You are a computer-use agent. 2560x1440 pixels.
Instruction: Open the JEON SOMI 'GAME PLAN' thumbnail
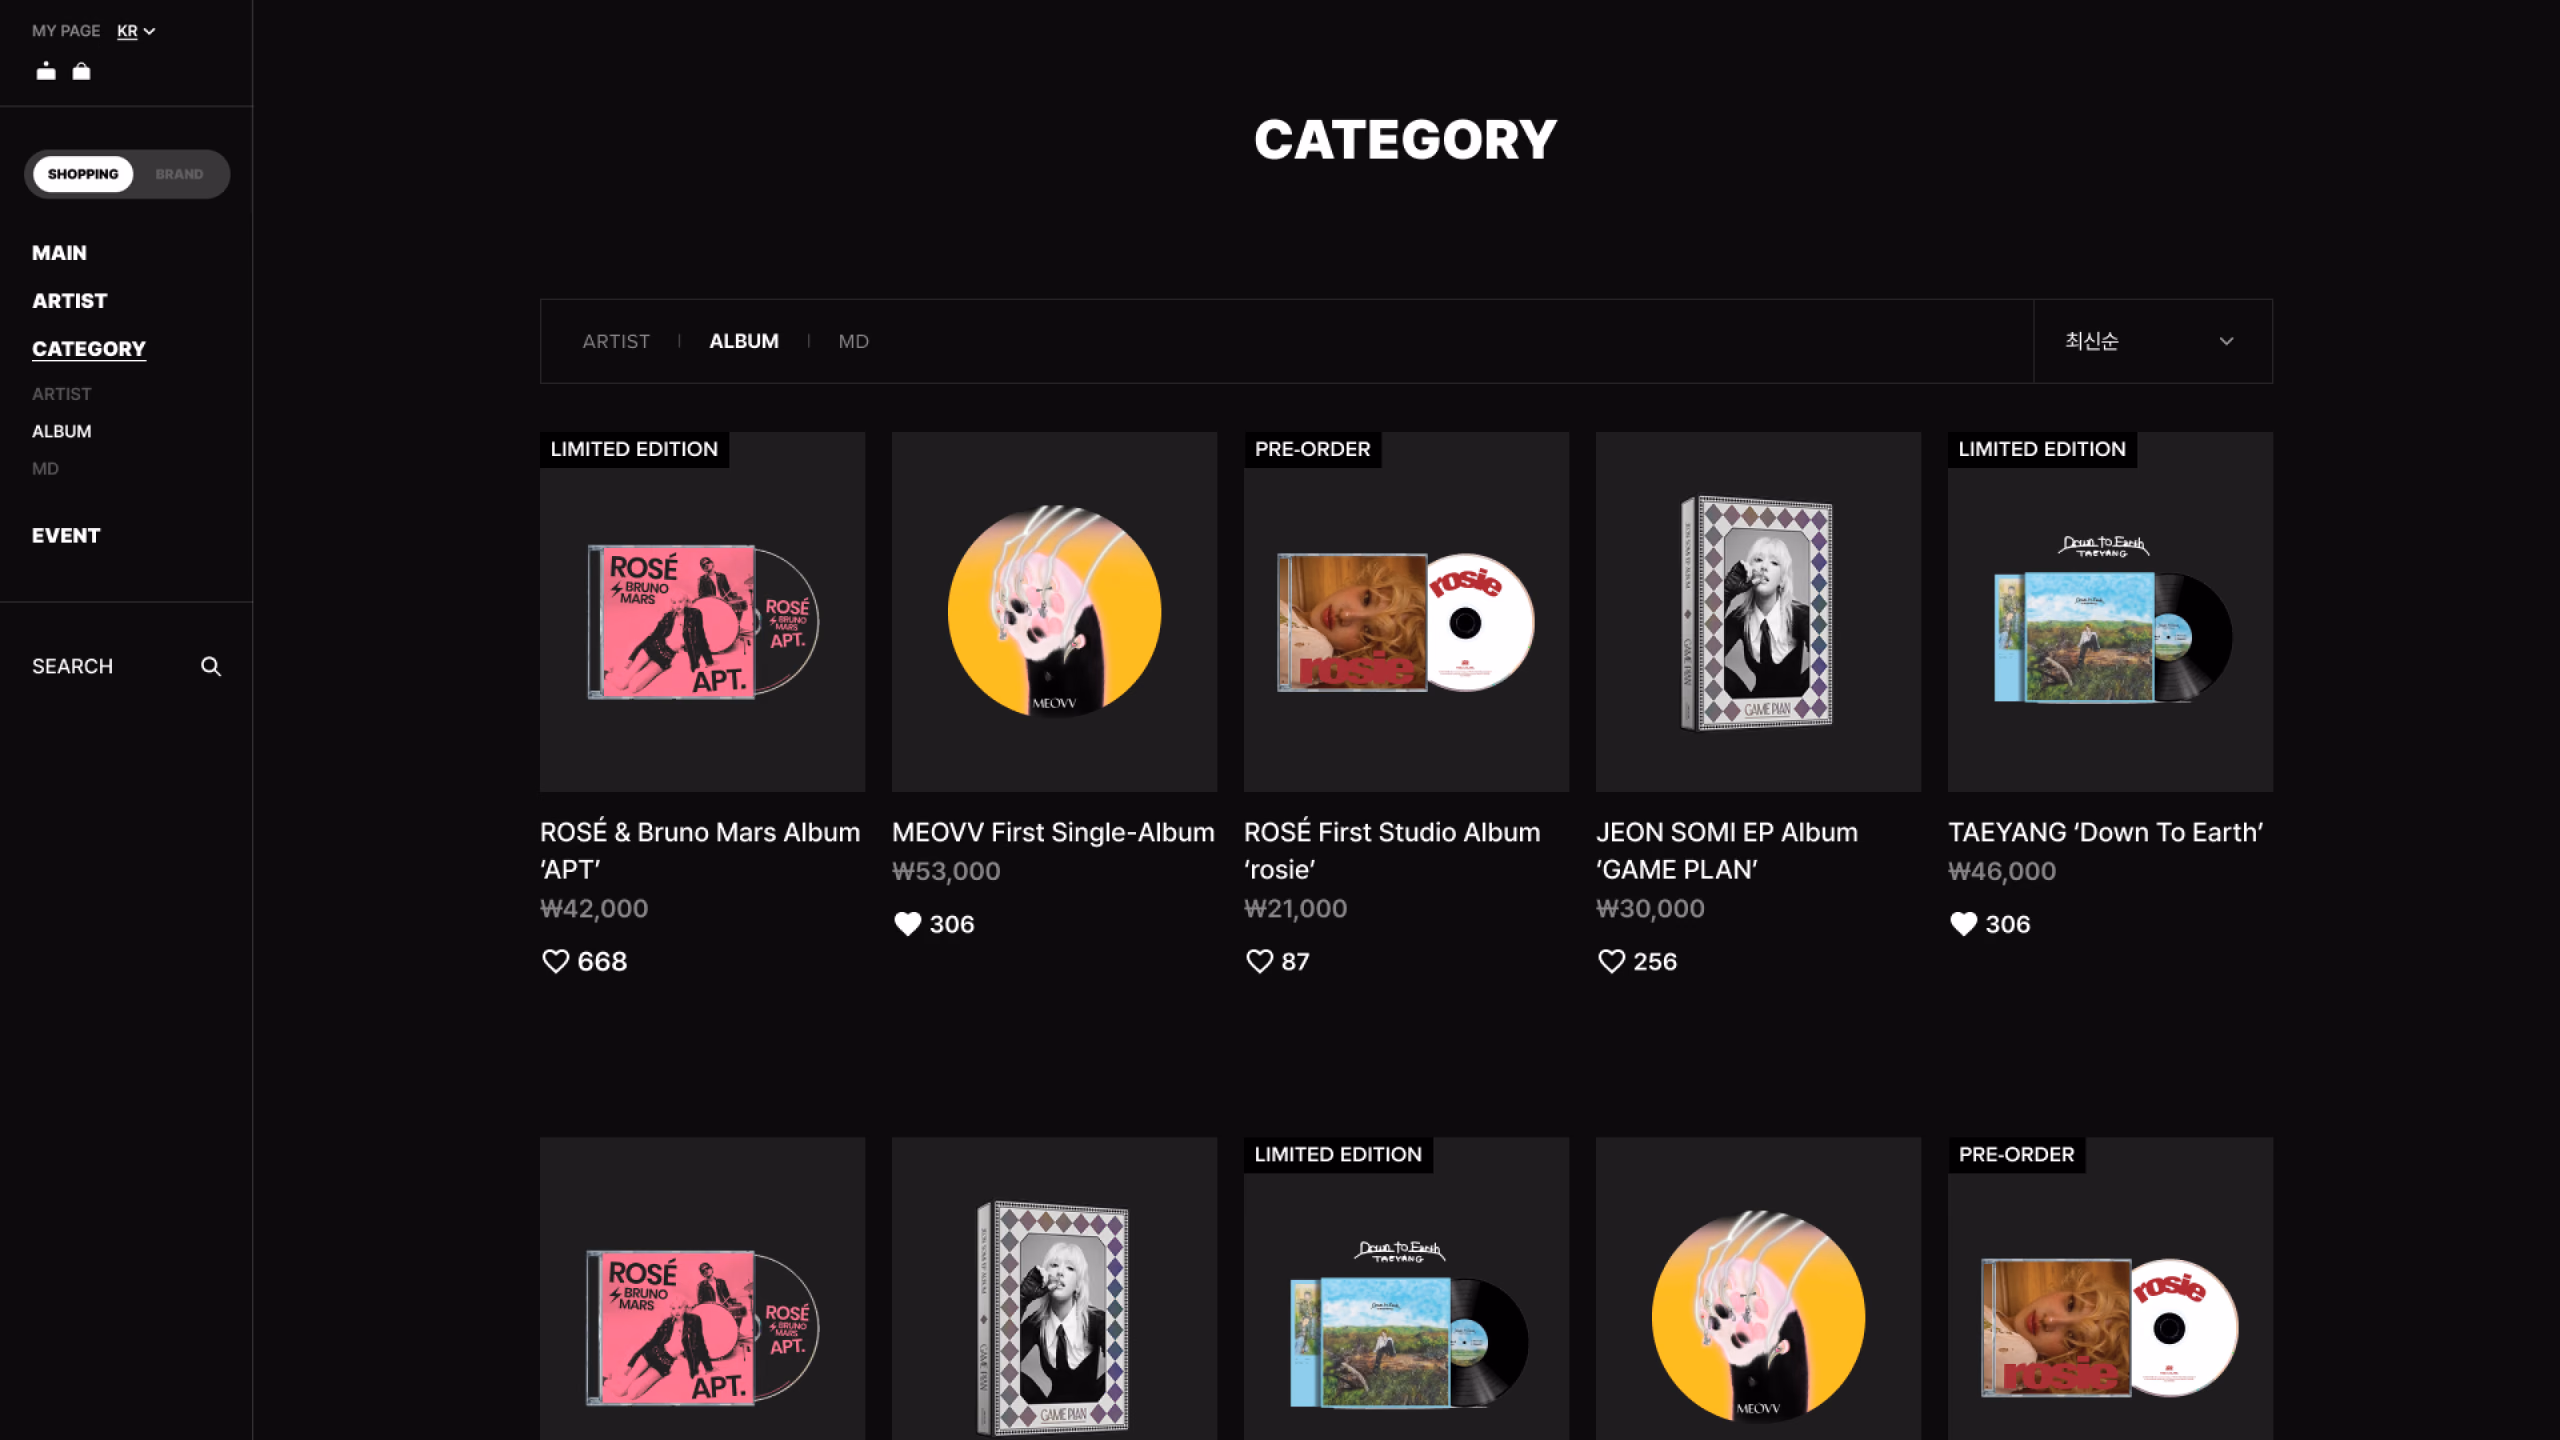coord(1758,612)
